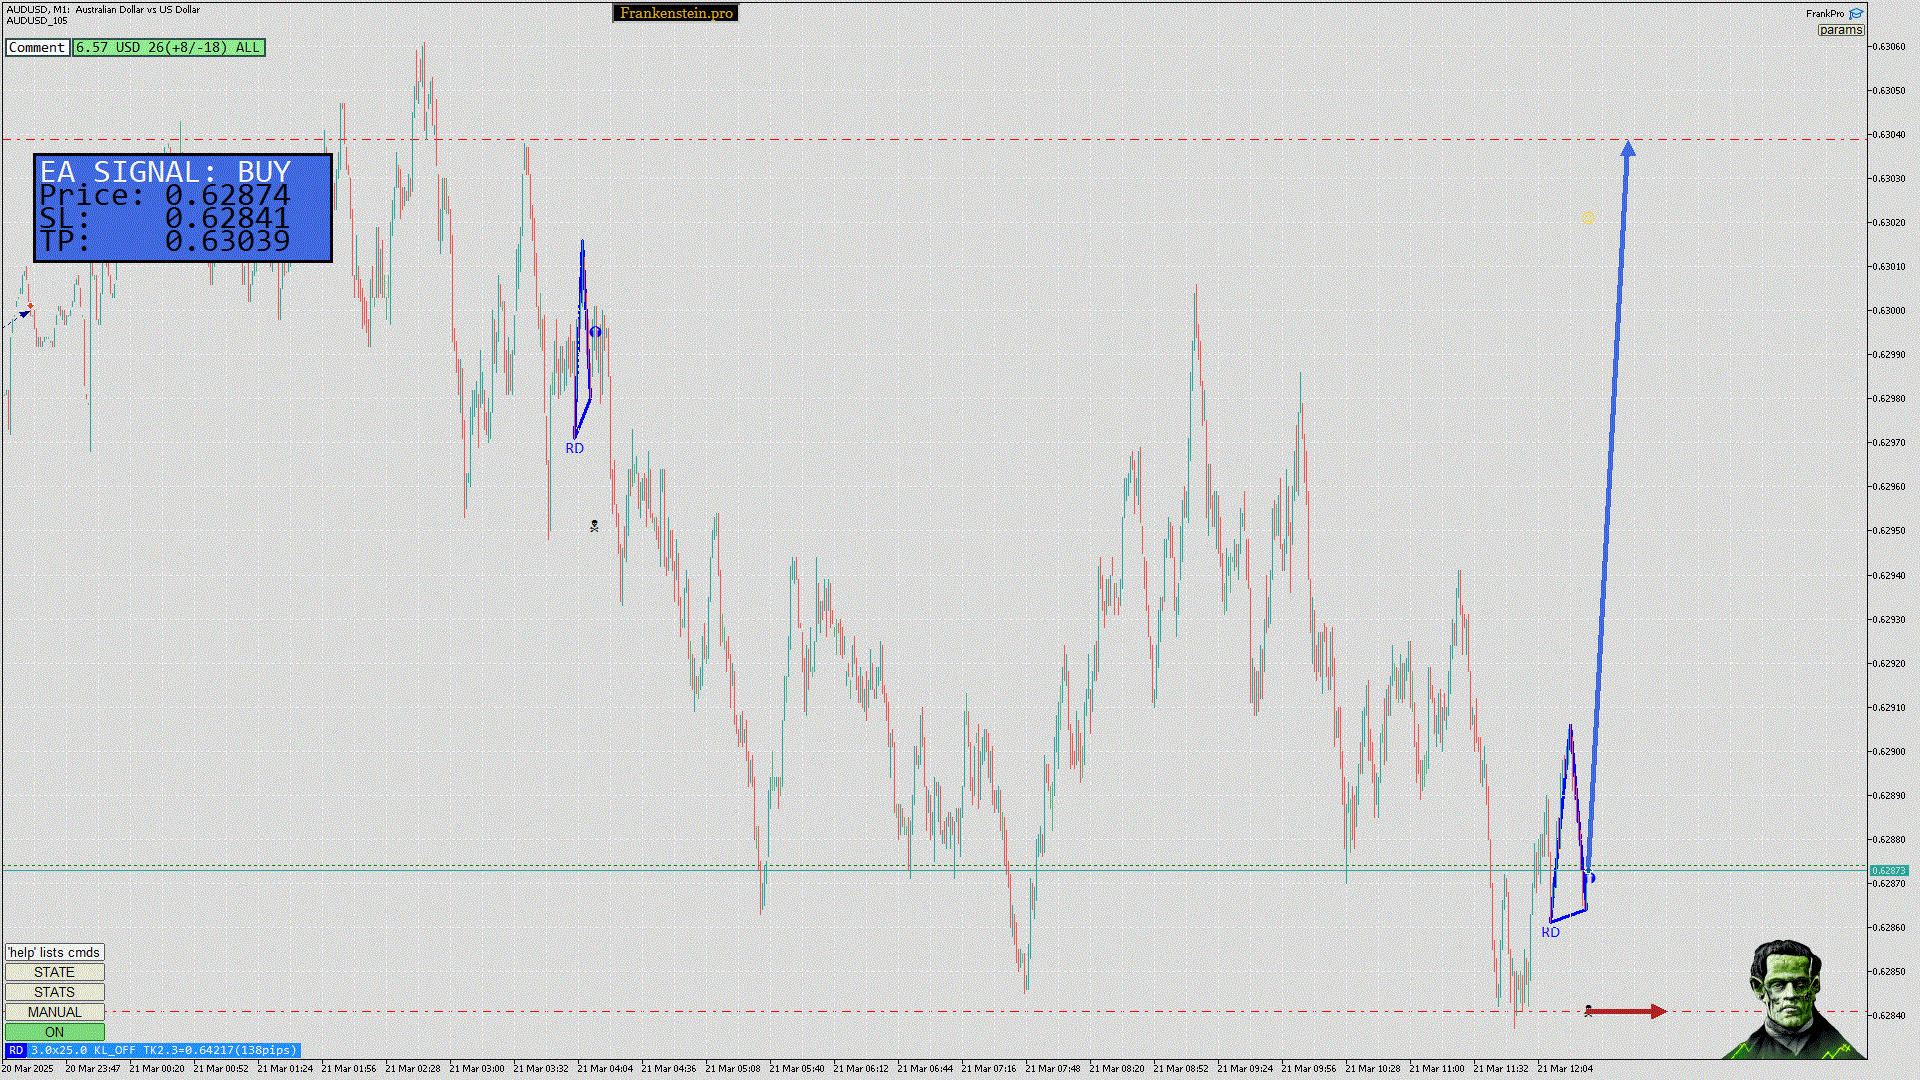
Task: Open the params panel
Action: 1840,30
